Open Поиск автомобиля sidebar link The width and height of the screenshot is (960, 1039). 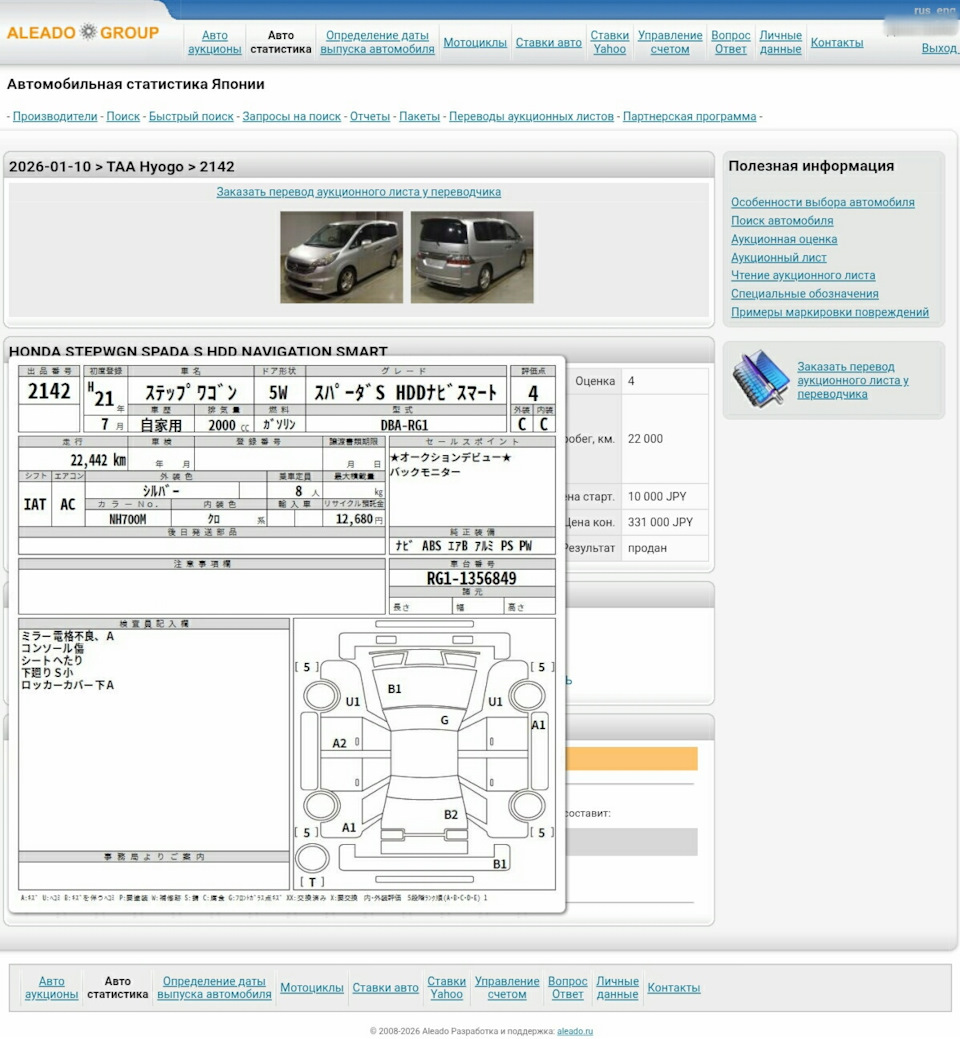782,221
